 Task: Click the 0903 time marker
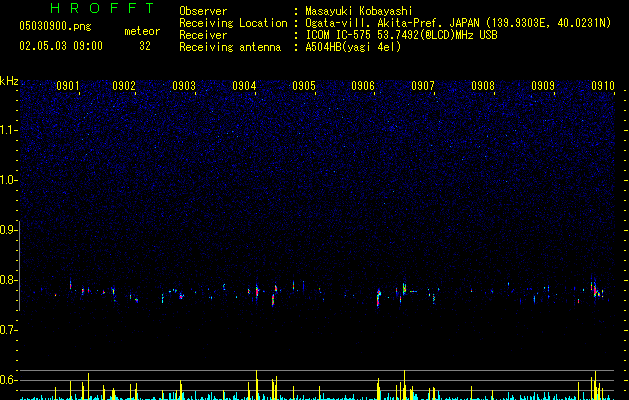point(184,86)
